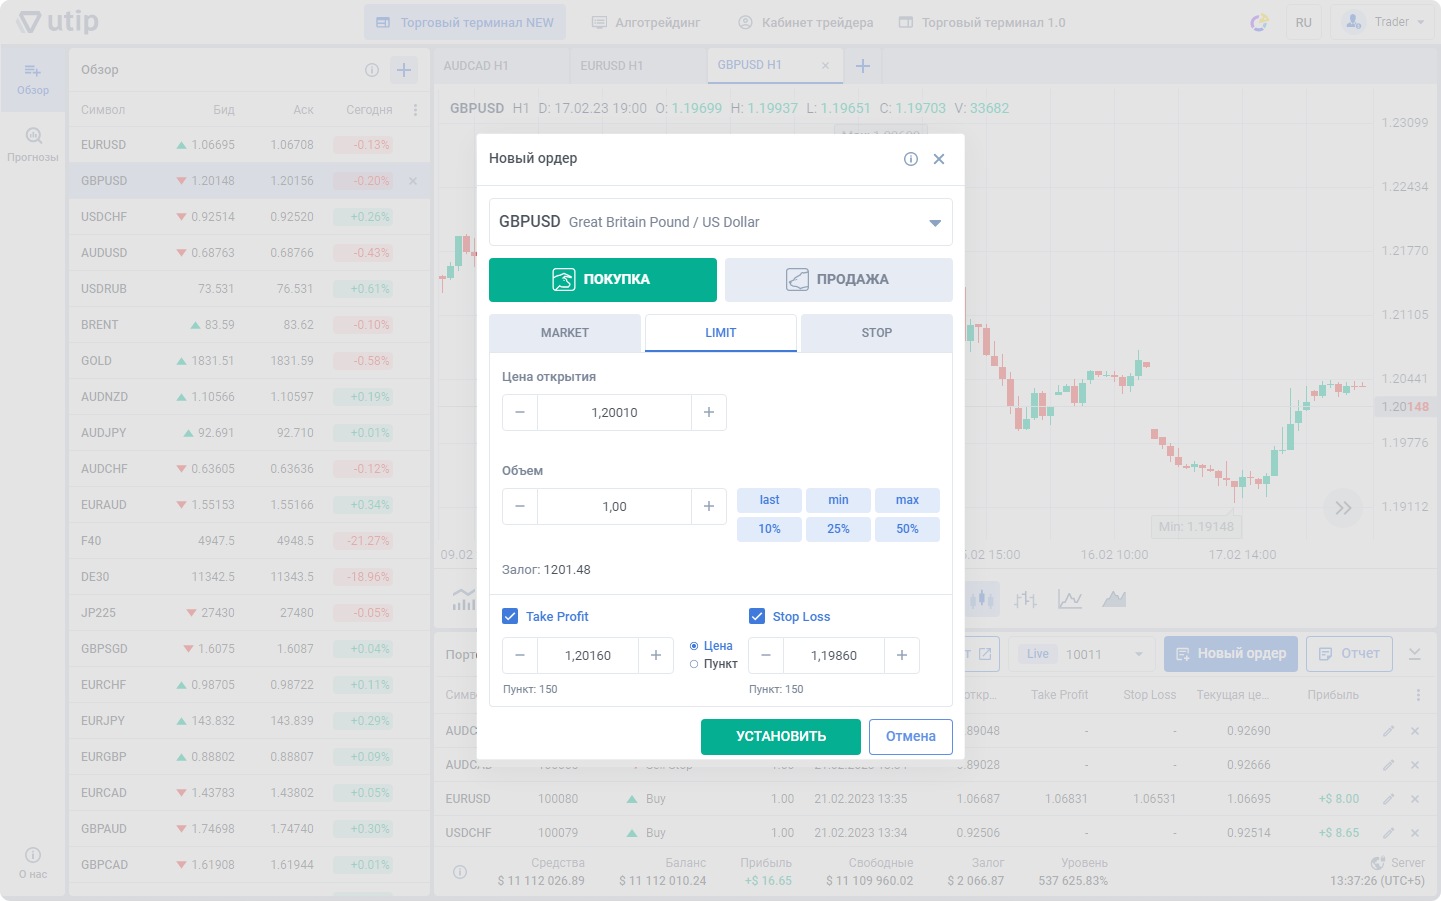Switch to the MARKET order tab
The image size is (1441, 901).
(565, 333)
